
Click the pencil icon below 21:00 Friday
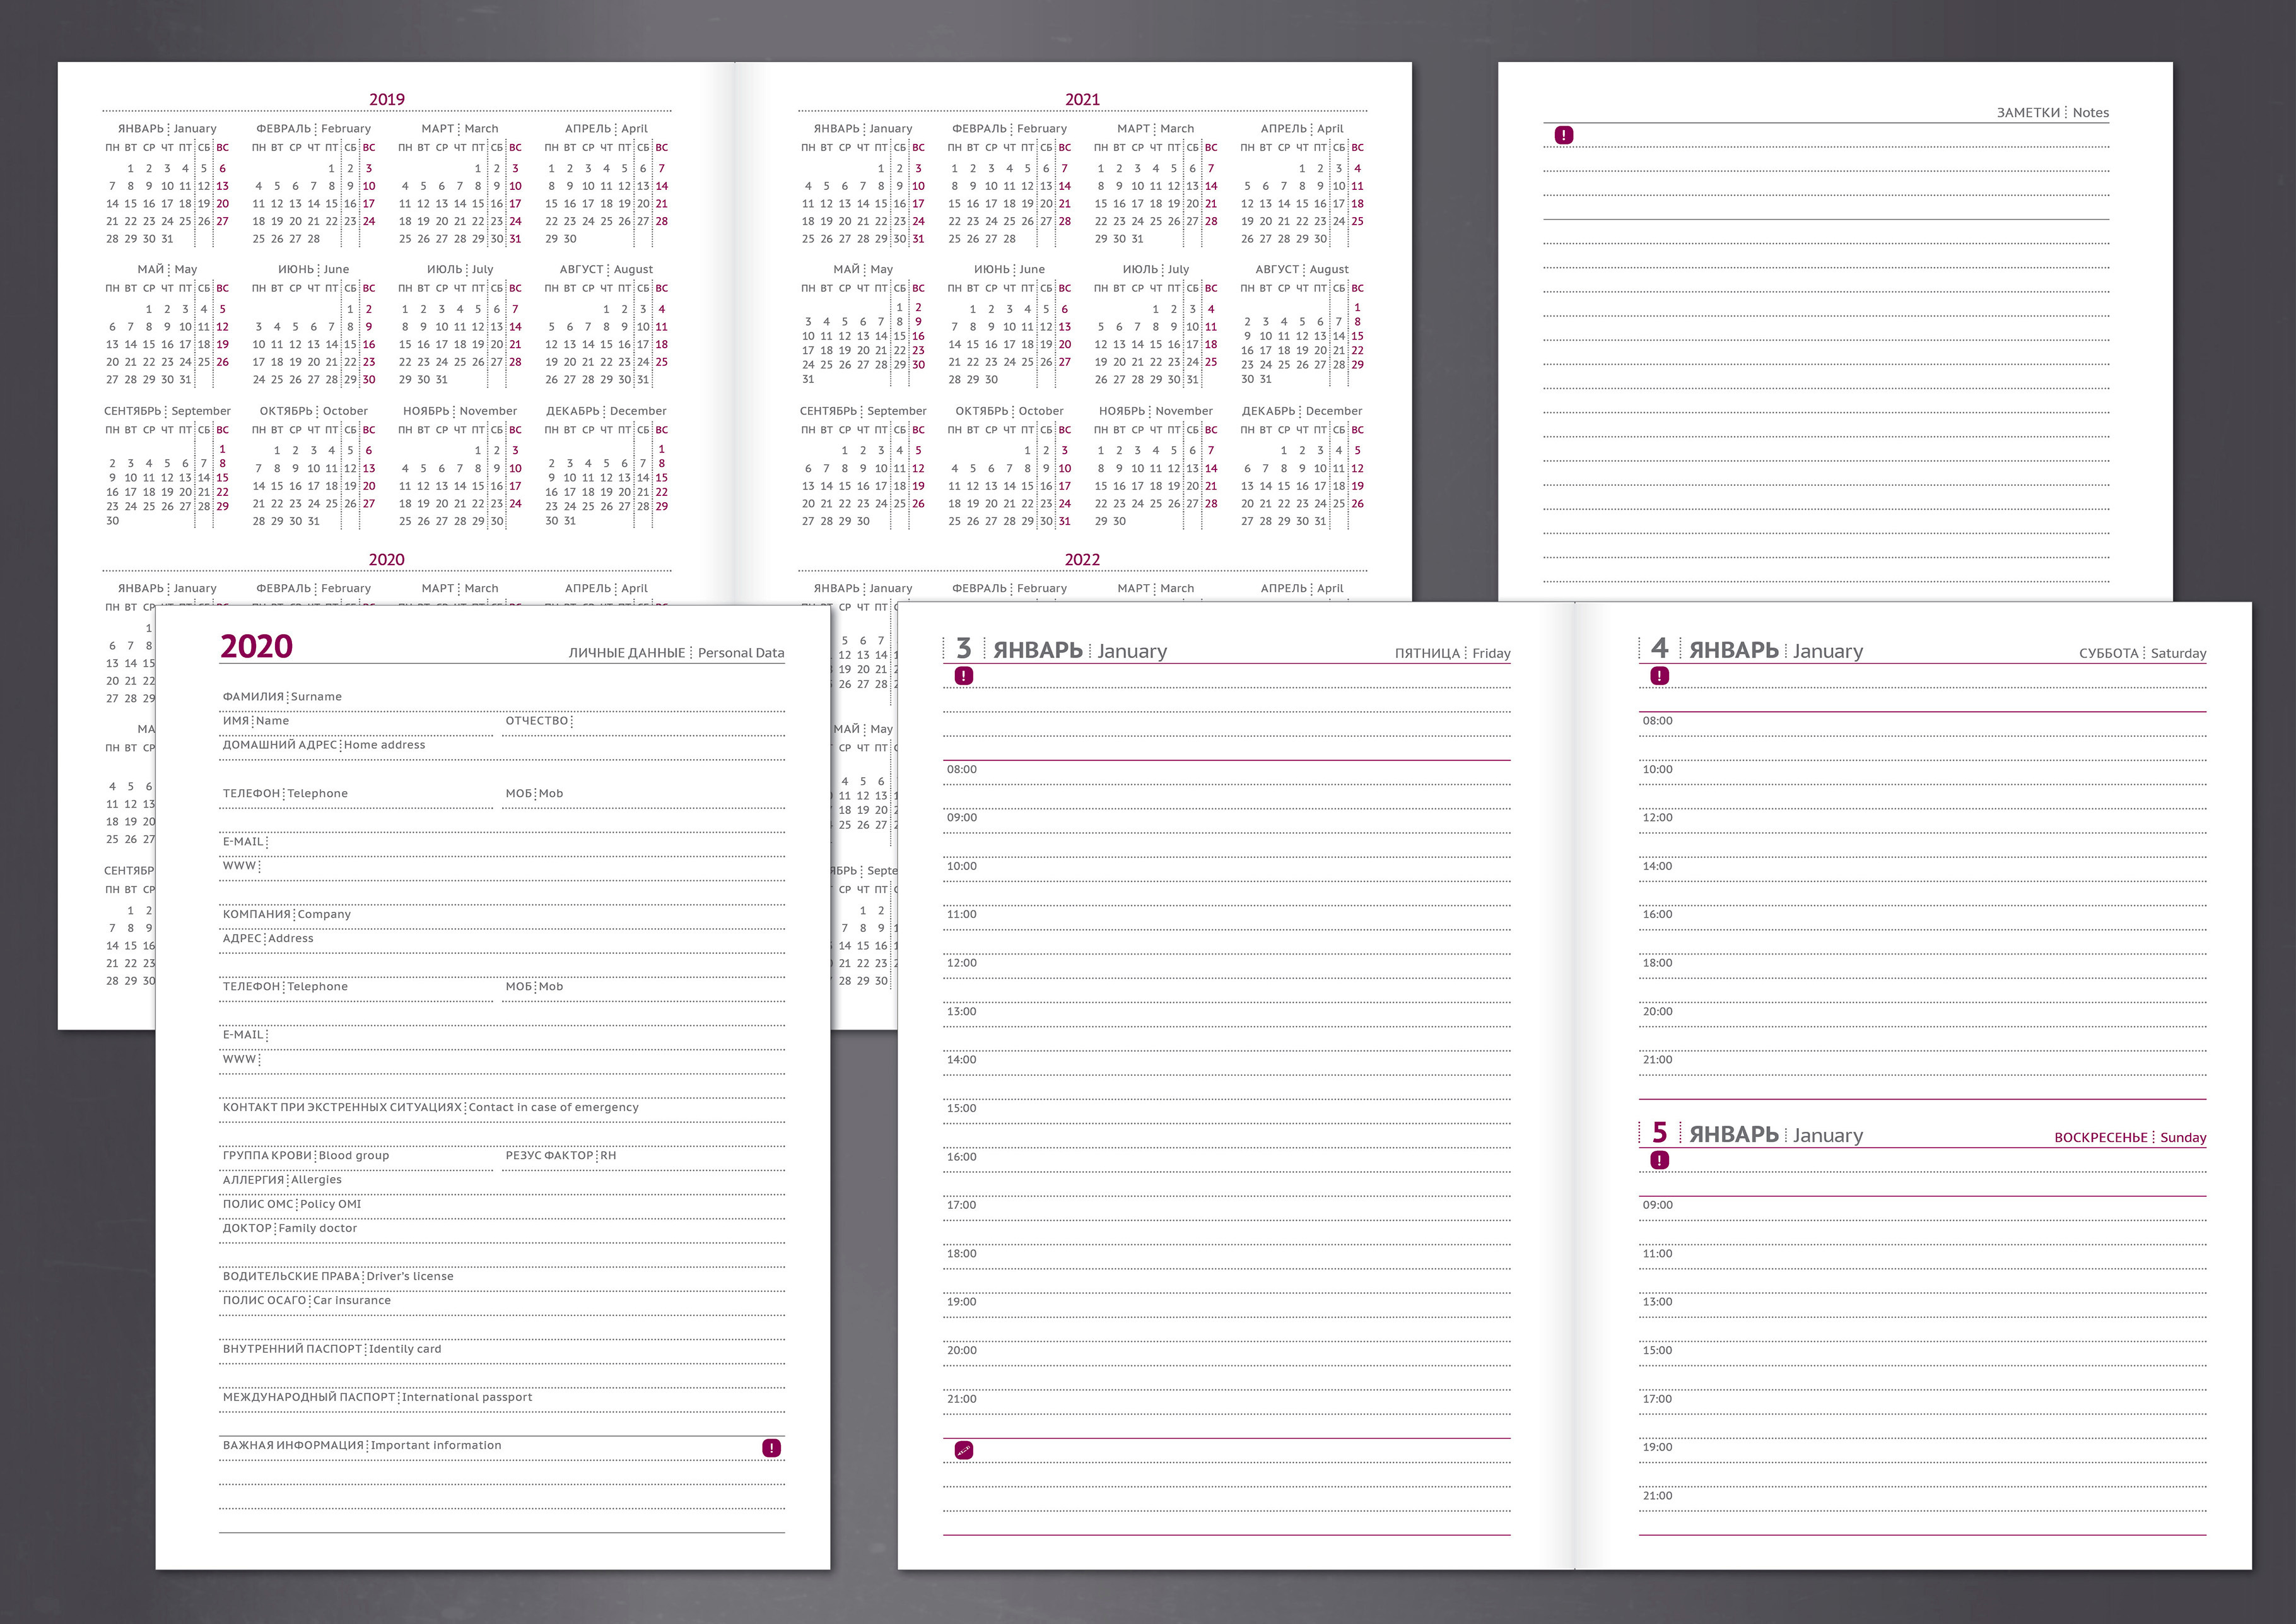pos(963,1450)
